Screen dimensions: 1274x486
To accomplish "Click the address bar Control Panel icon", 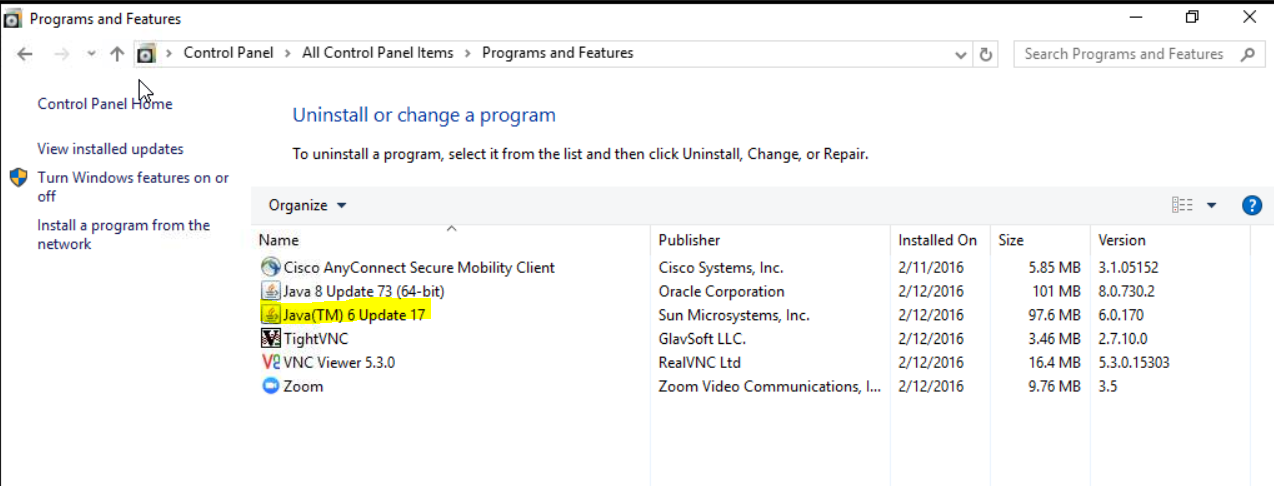I will pyautogui.click(x=146, y=54).
